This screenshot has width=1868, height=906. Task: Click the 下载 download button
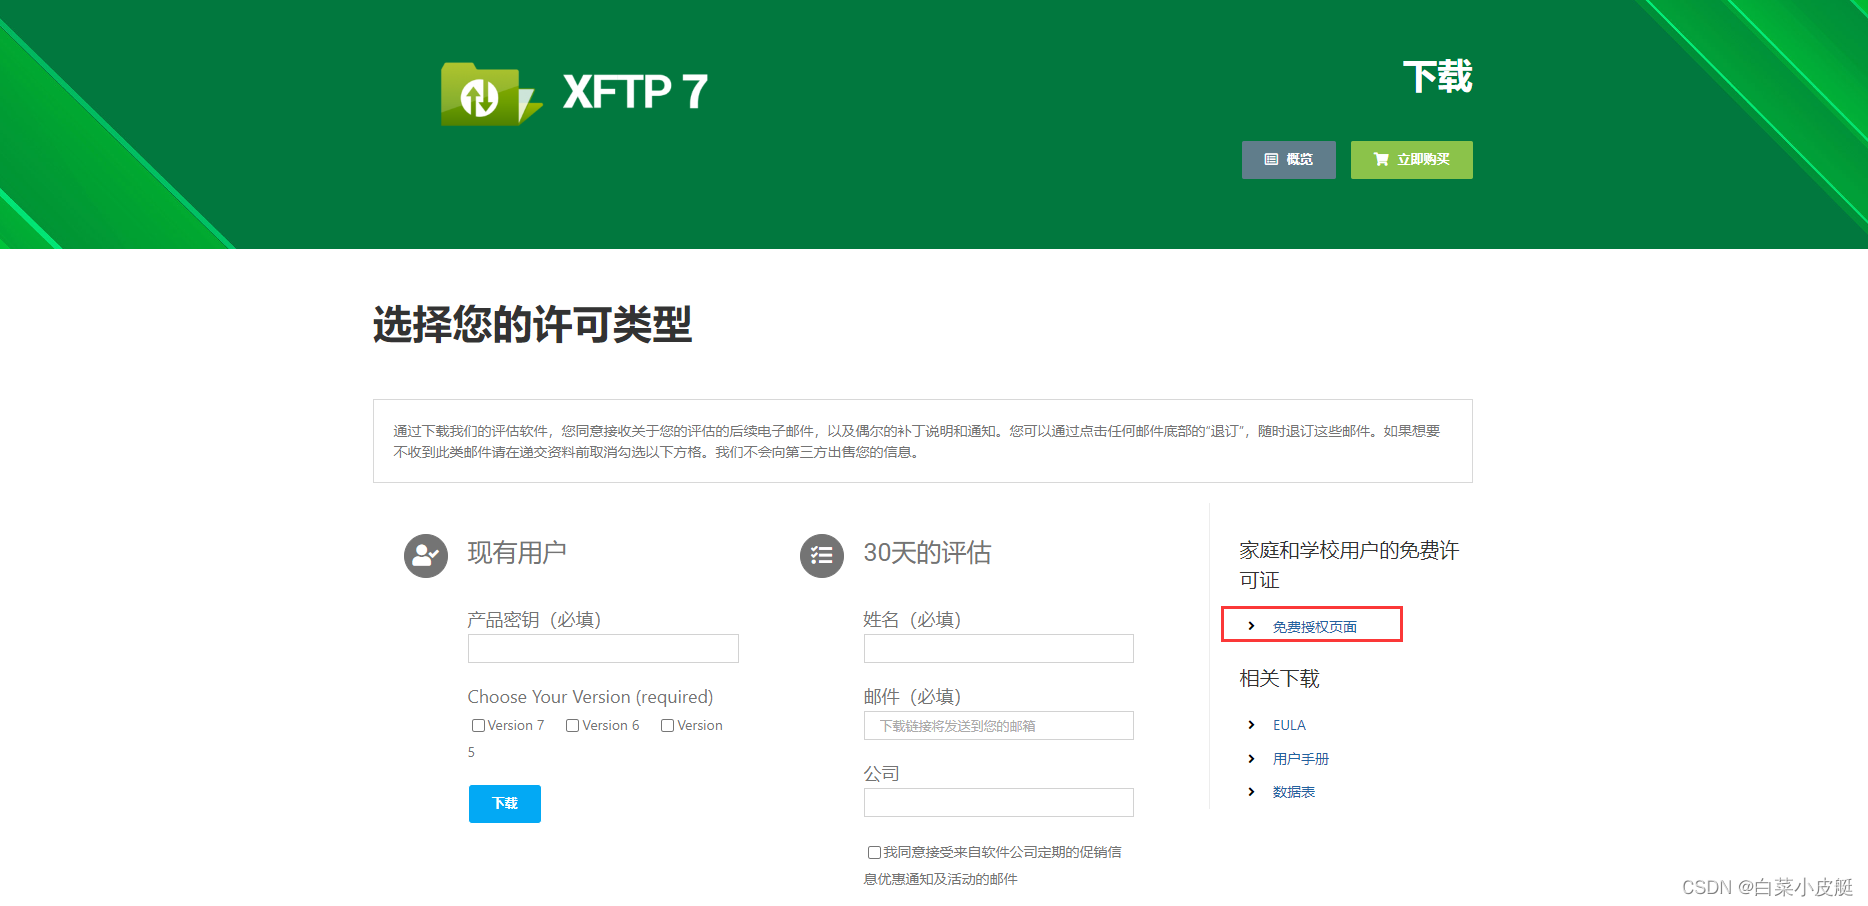click(504, 803)
